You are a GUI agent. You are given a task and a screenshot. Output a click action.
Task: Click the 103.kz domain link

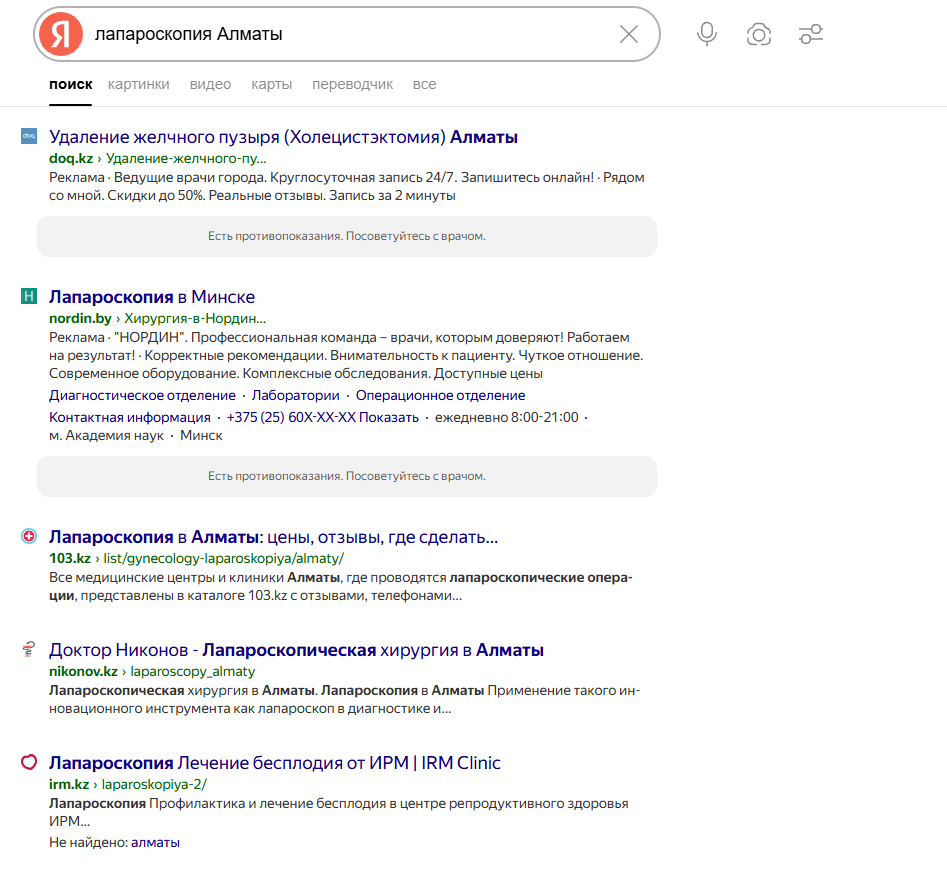[69, 558]
